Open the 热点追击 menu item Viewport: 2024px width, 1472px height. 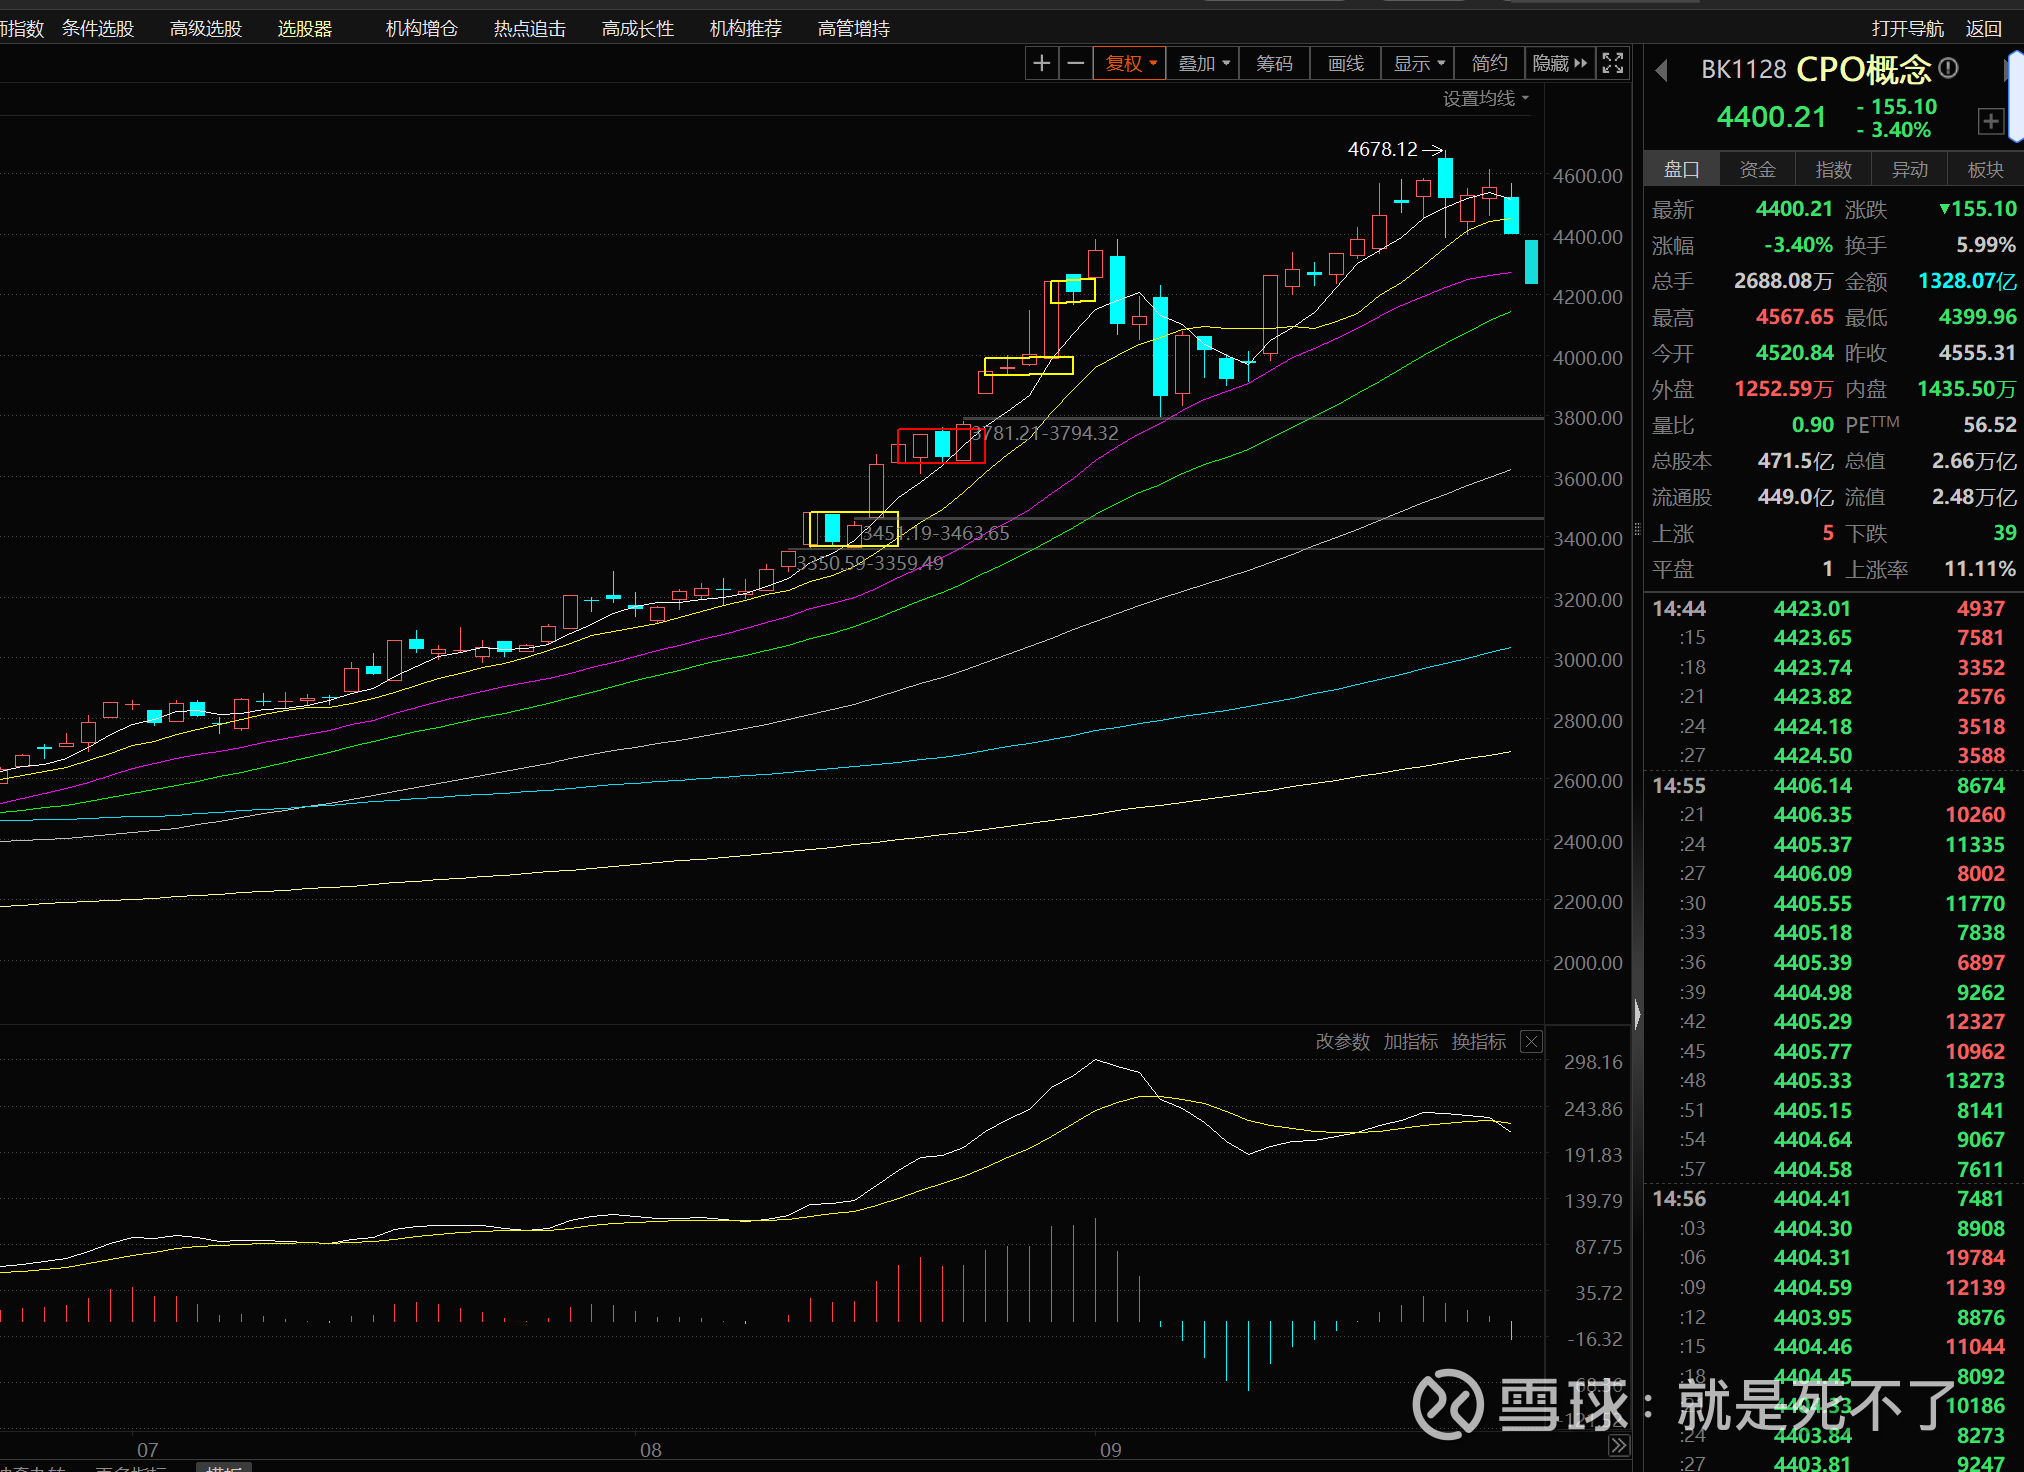(x=529, y=29)
